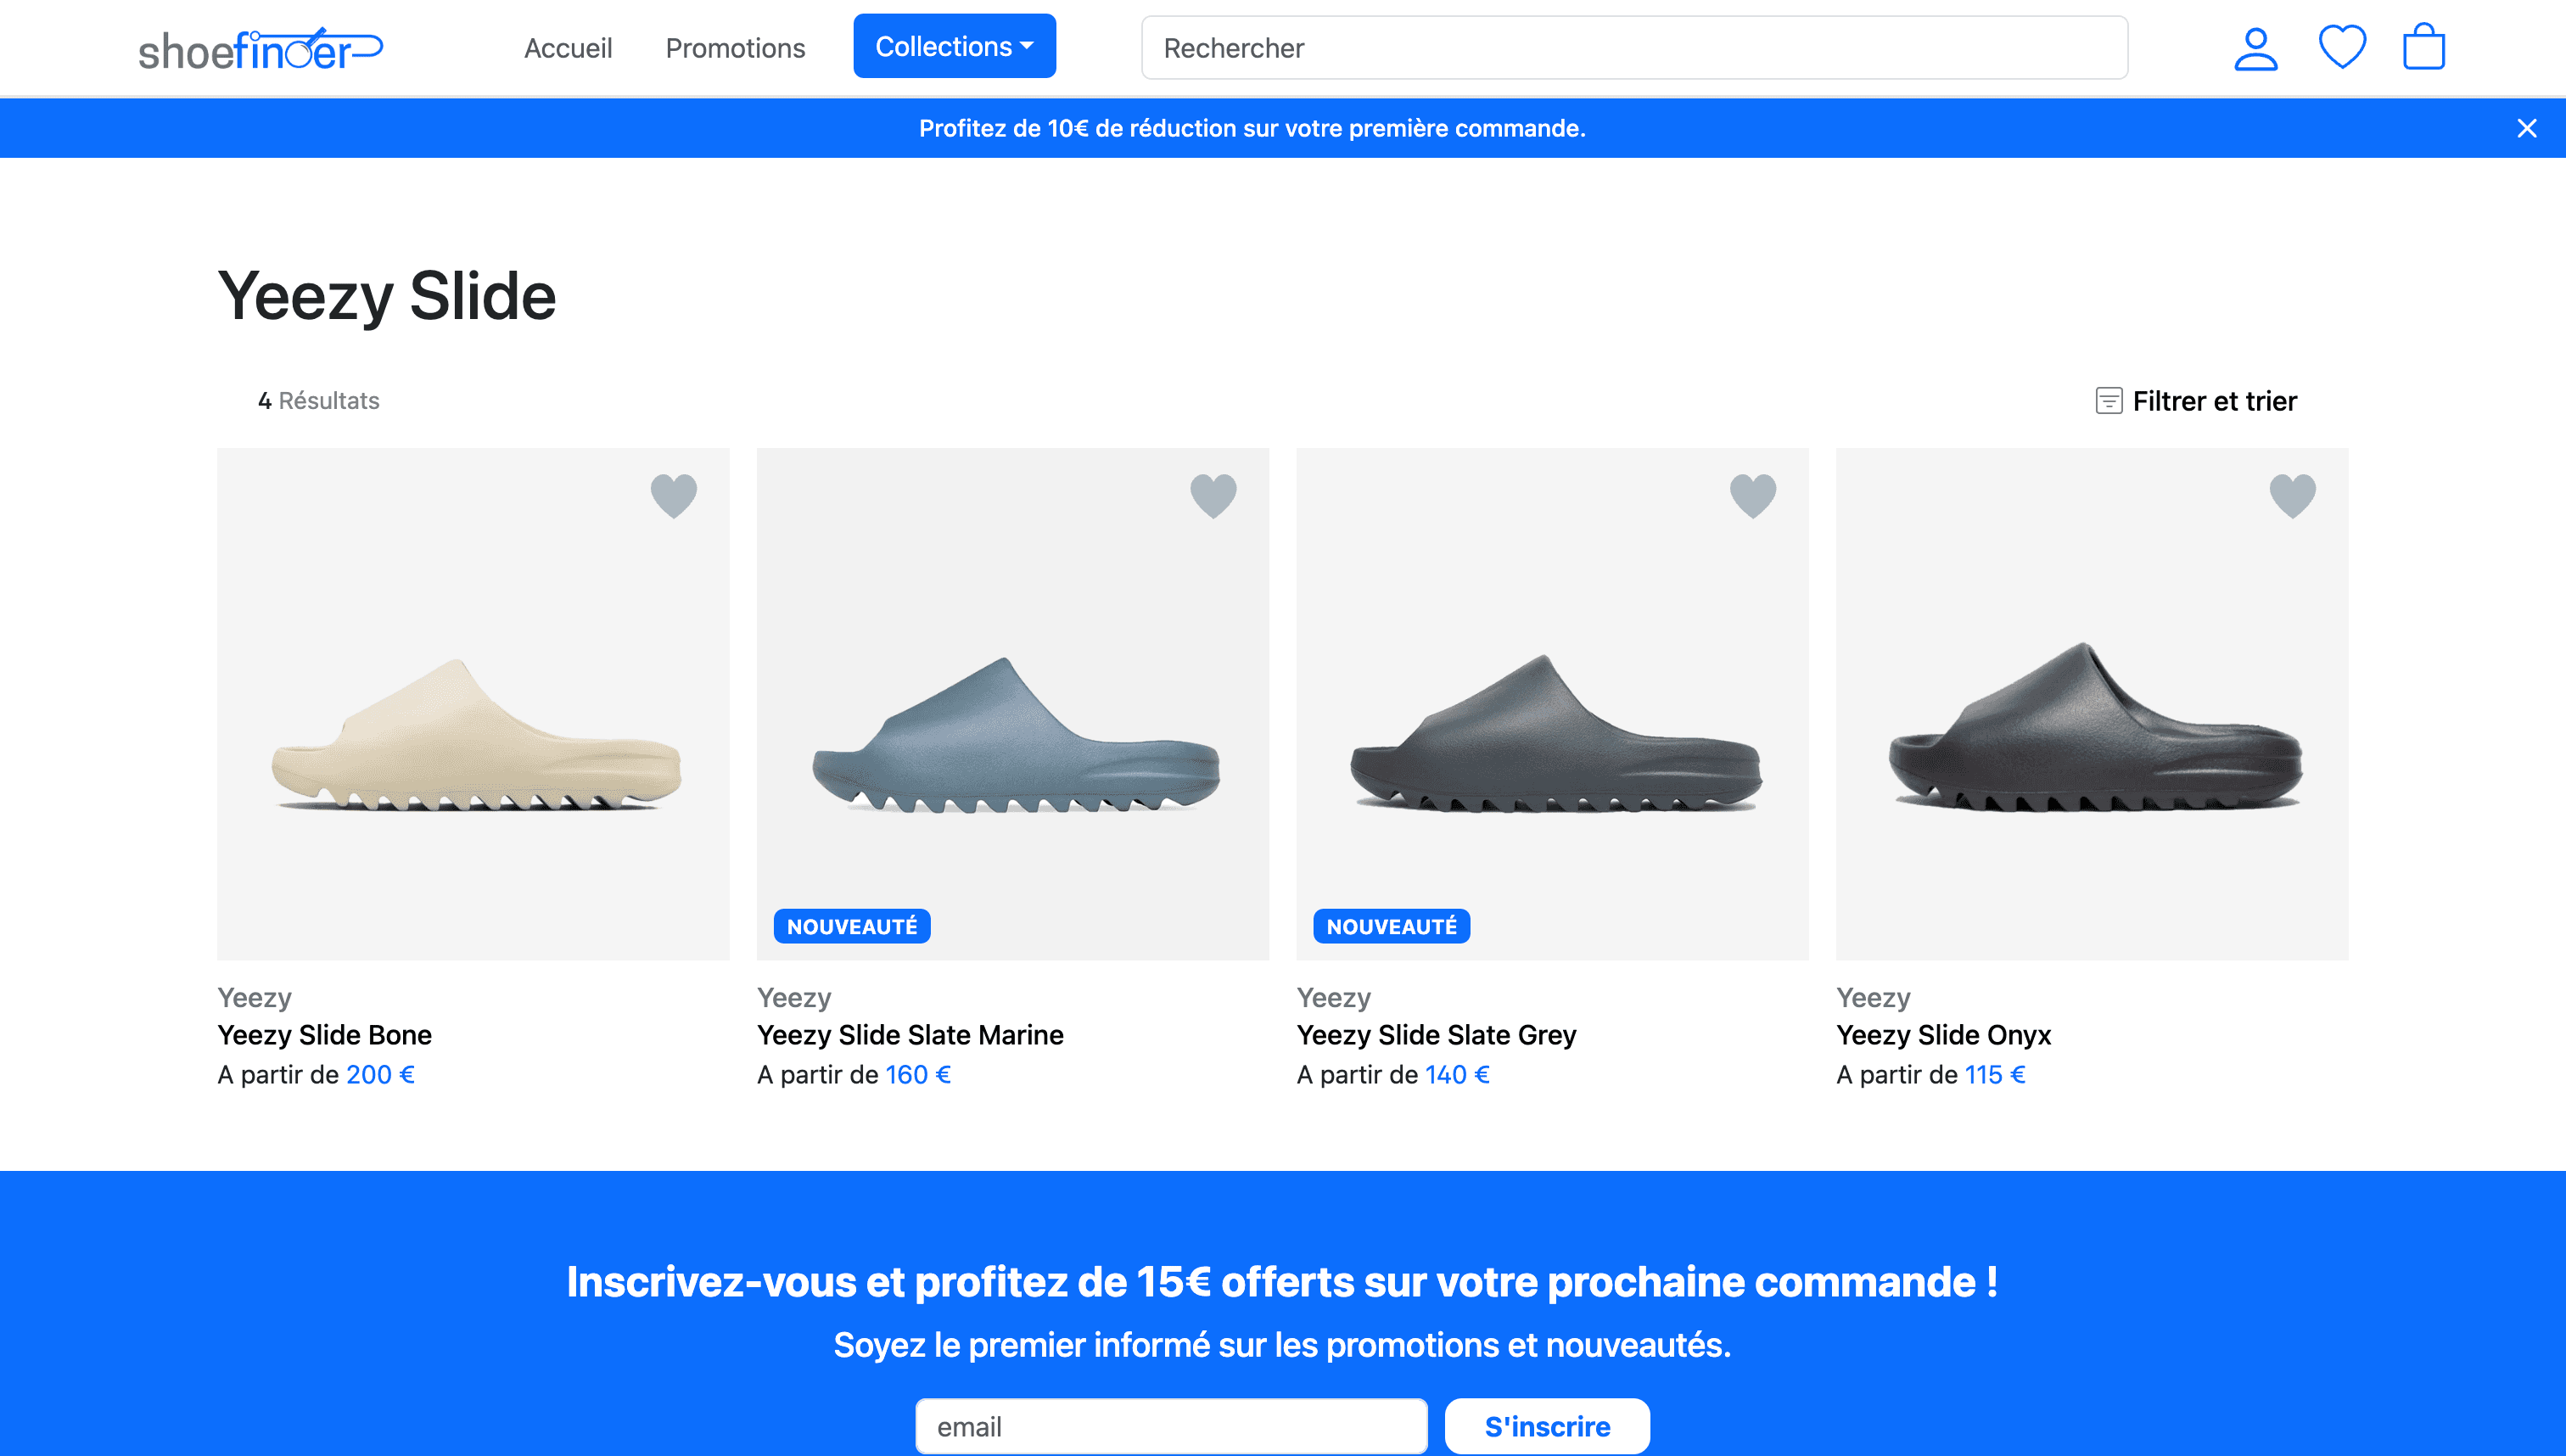Click the 115 € price

click(x=1995, y=1075)
